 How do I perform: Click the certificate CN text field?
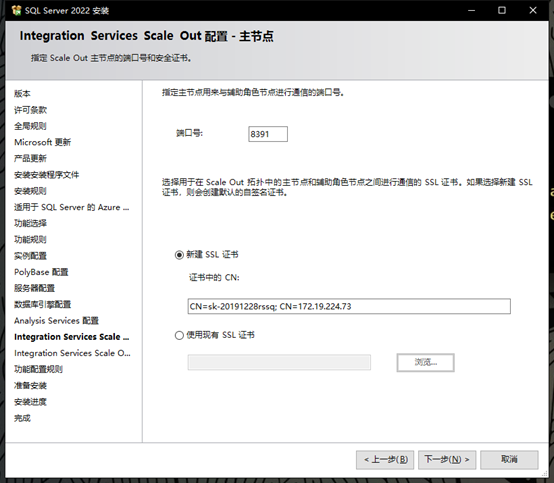349,306
